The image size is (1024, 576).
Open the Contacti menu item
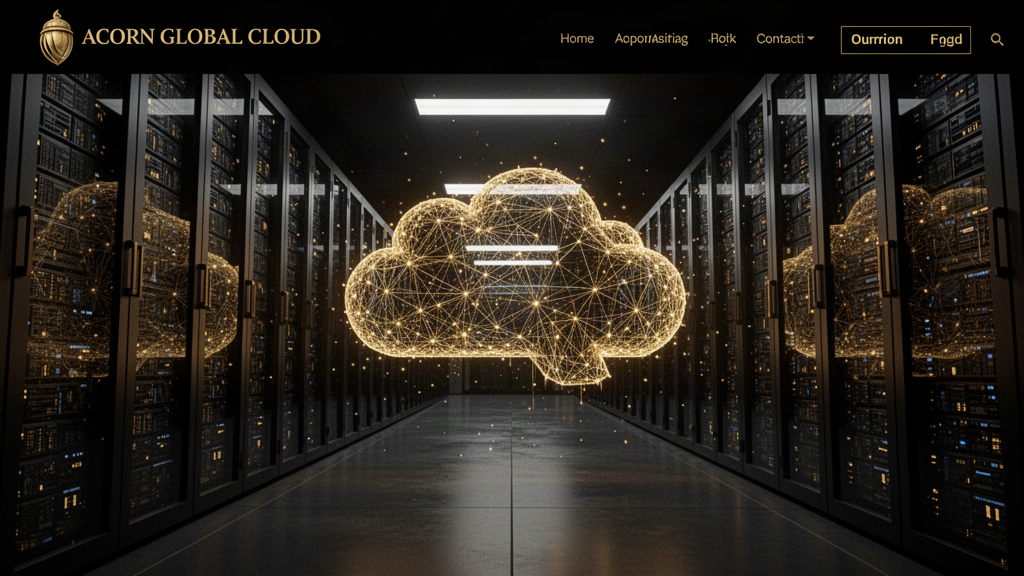[780, 39]
